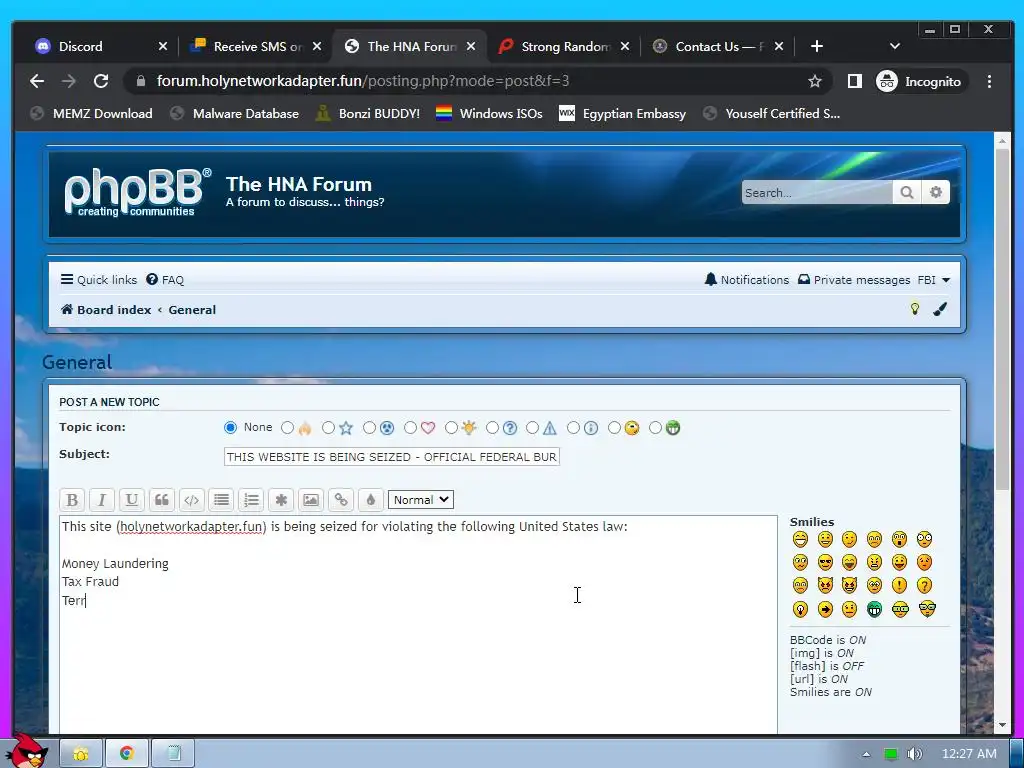This screenshot has height=768, width=1024.
Task: Apply Underline formatting to text
Action: (131, 500)
